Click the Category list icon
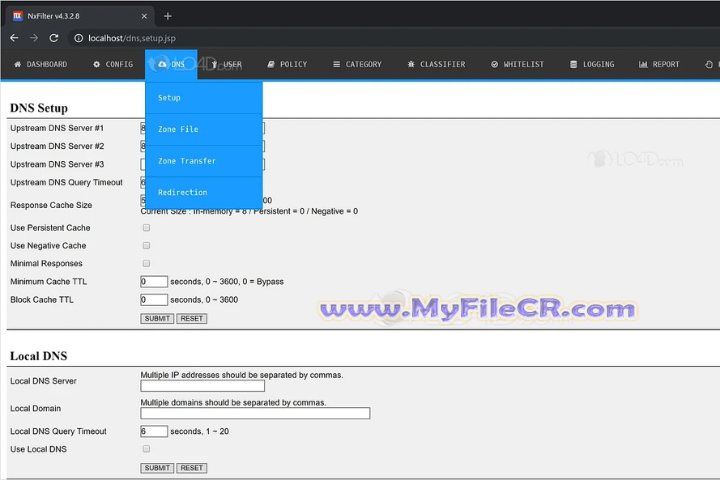Image resolution: width=720 pixels, height=480 pixels. tap(337, 64)
